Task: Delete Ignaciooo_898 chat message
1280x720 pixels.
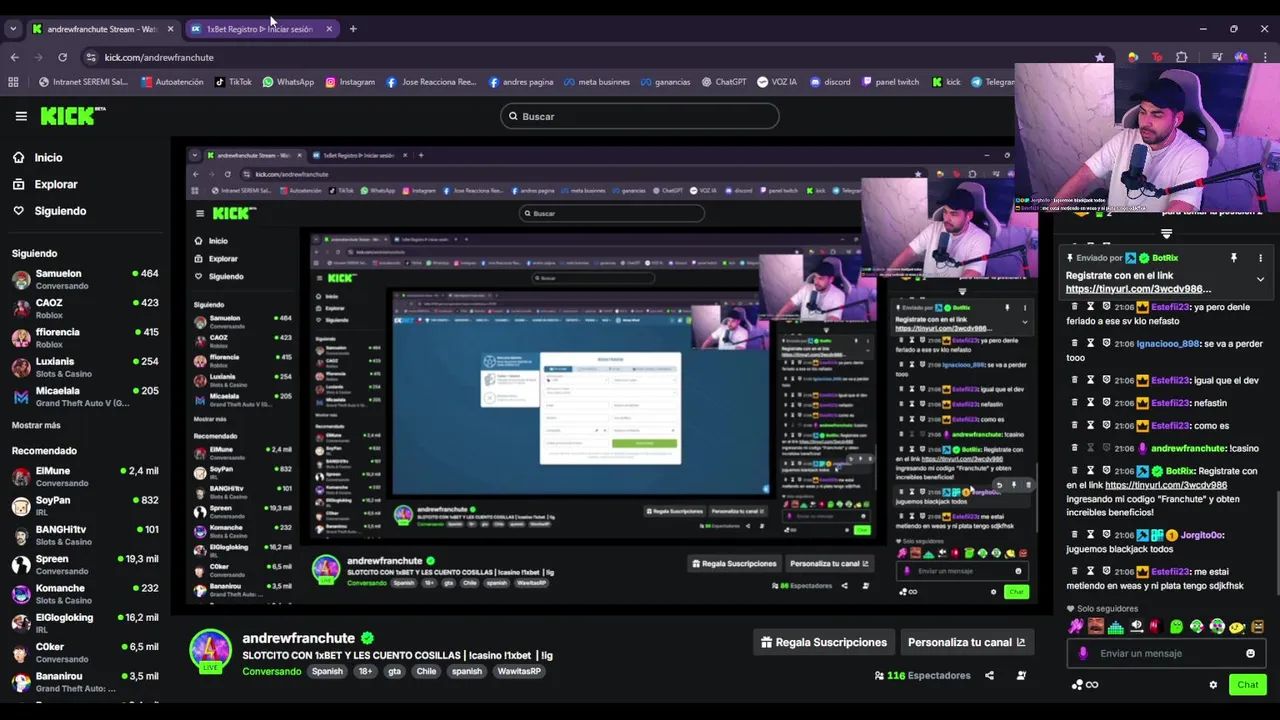Action: coord(1075,343)
